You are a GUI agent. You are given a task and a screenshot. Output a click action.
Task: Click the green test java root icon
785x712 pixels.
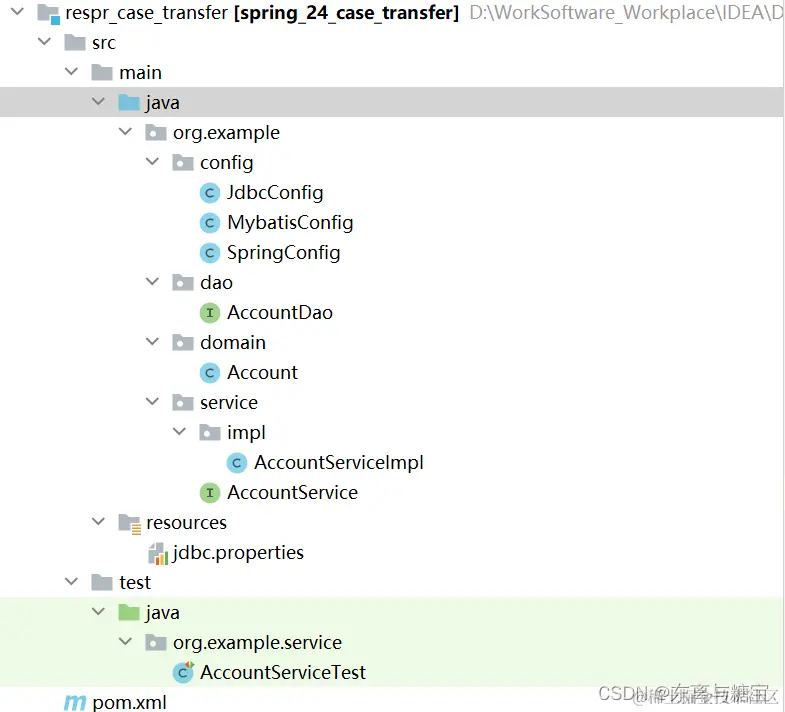click(129, 613)
